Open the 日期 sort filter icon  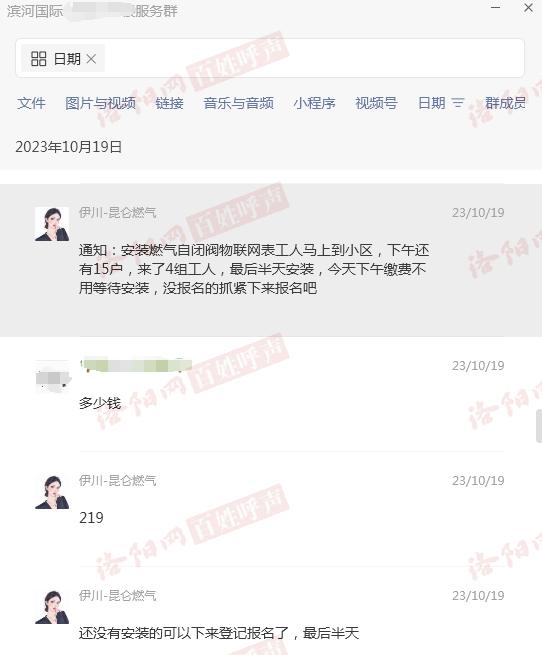pos(458,103)
